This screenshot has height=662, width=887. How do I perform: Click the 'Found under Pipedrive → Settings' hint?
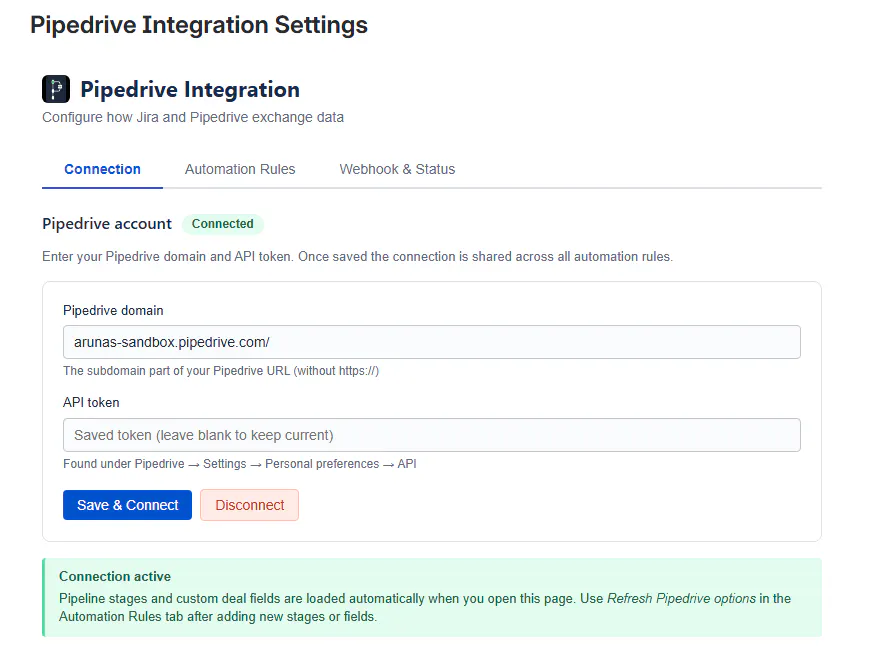point(240,464)
